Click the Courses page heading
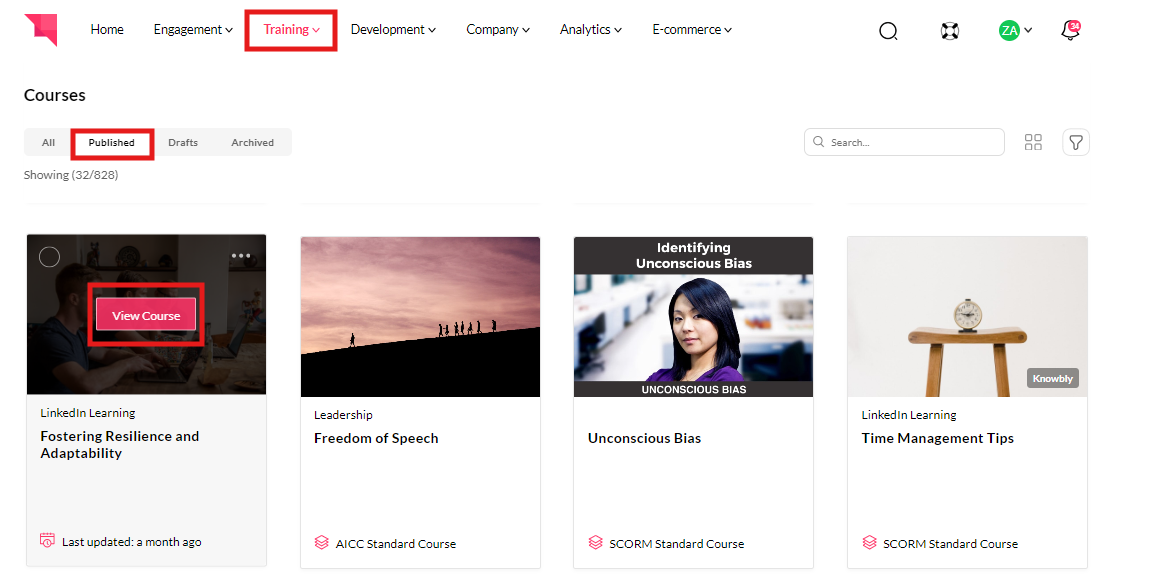This screenshot has height=577, width=1153. tap(54, 96)
